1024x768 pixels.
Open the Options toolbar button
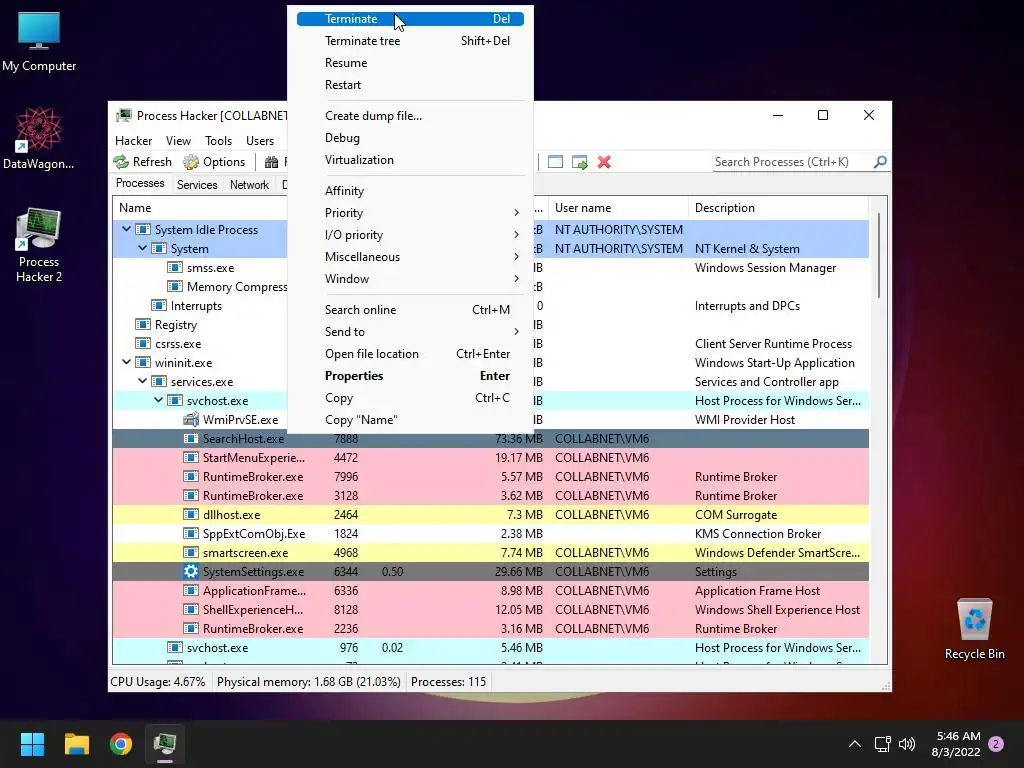(x=214, y=162)
